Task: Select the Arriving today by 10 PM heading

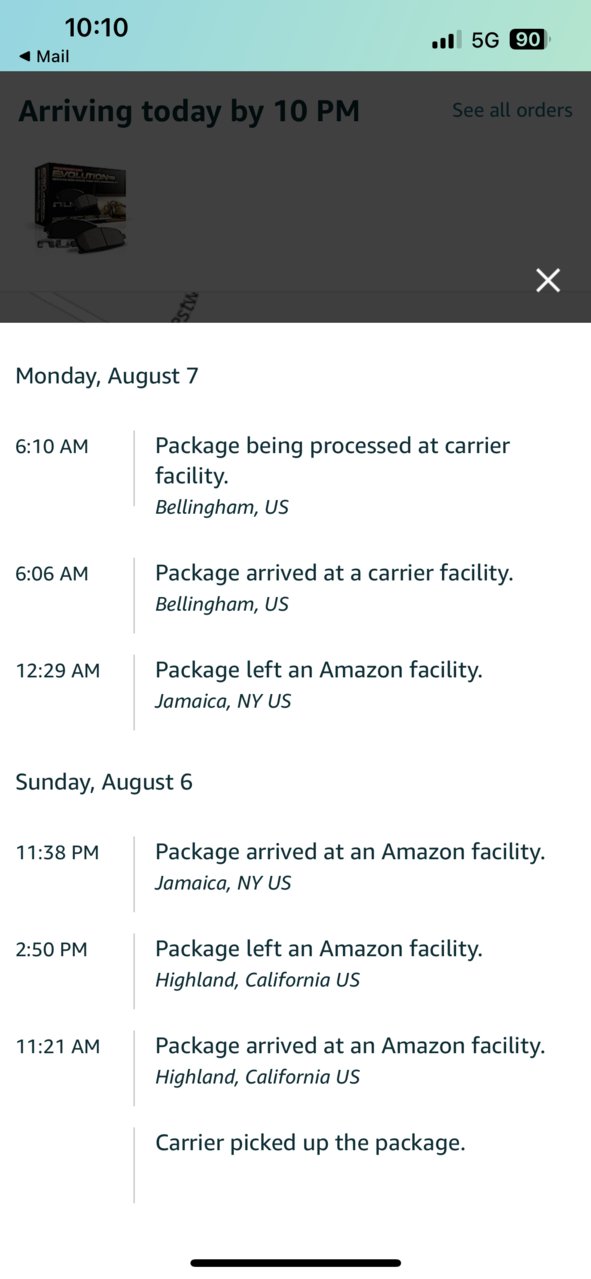Action: (x=189, y=111)
